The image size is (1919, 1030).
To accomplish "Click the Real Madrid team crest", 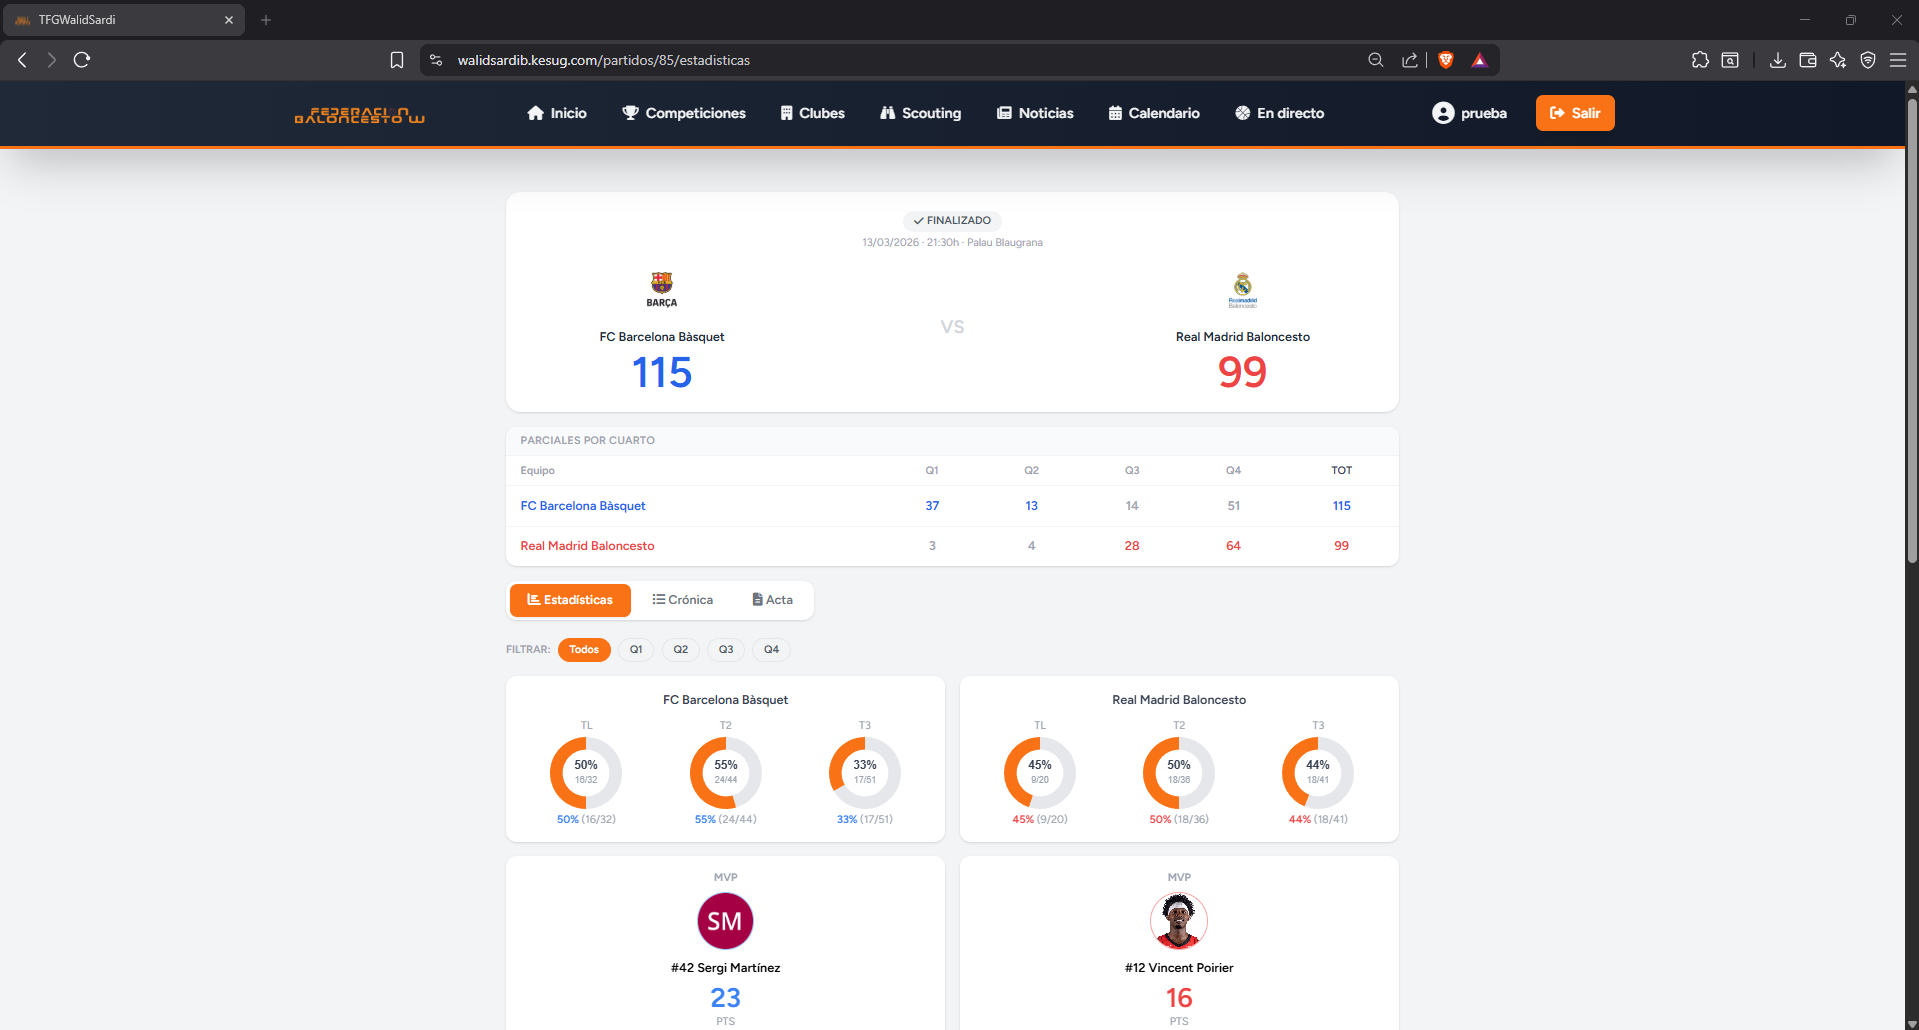I will (1242, 289).
